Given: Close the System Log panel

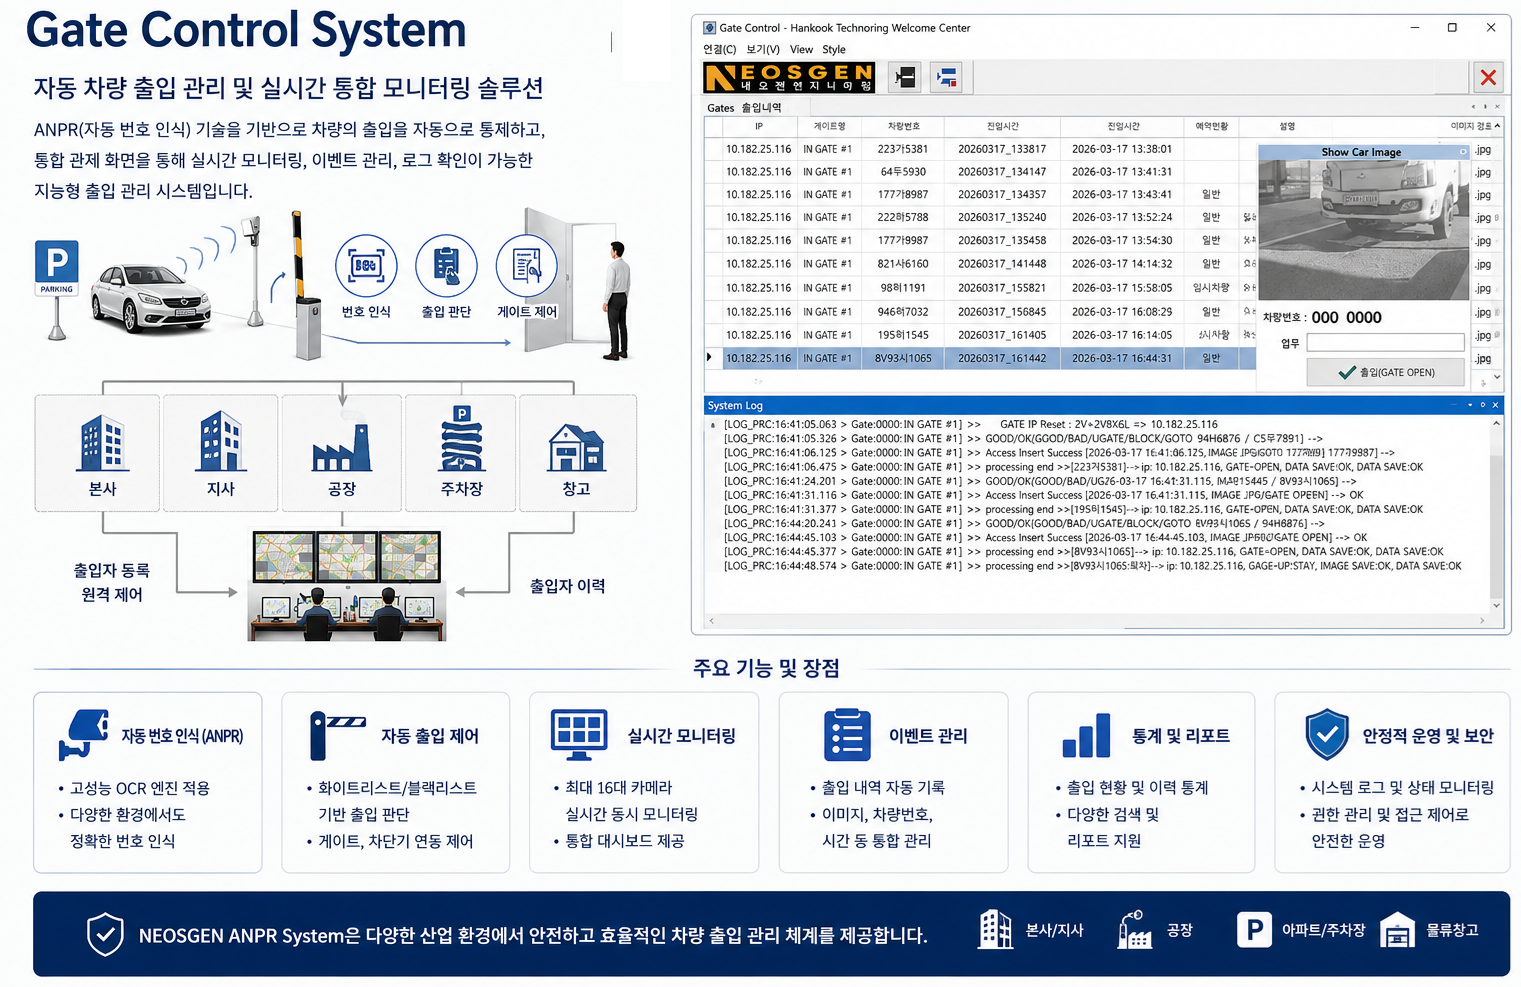Looking at the screenshot, I should coord(1495,405).
